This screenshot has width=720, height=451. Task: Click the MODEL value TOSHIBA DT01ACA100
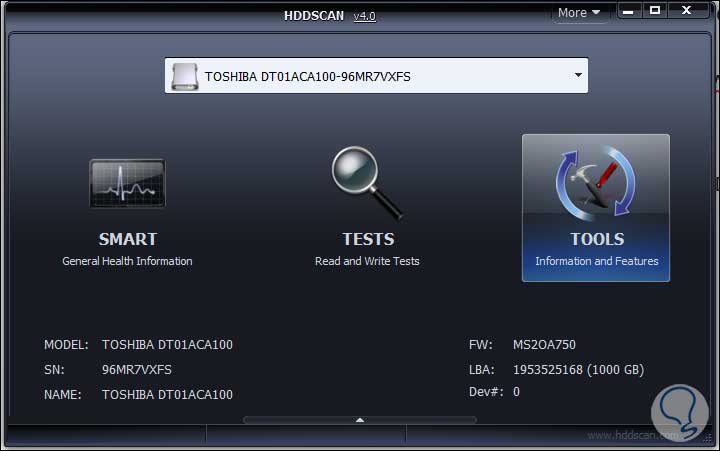coord(167,344)
